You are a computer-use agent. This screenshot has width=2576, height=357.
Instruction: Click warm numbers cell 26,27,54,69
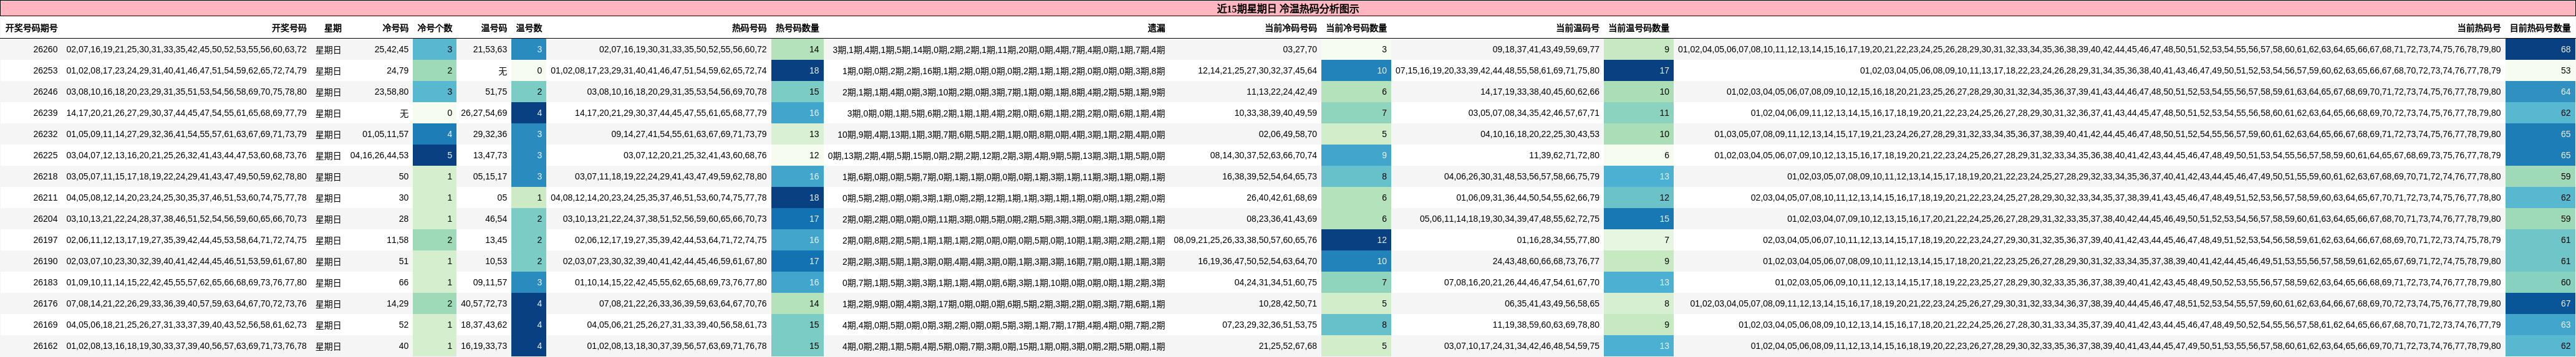(x=484, y=113)
